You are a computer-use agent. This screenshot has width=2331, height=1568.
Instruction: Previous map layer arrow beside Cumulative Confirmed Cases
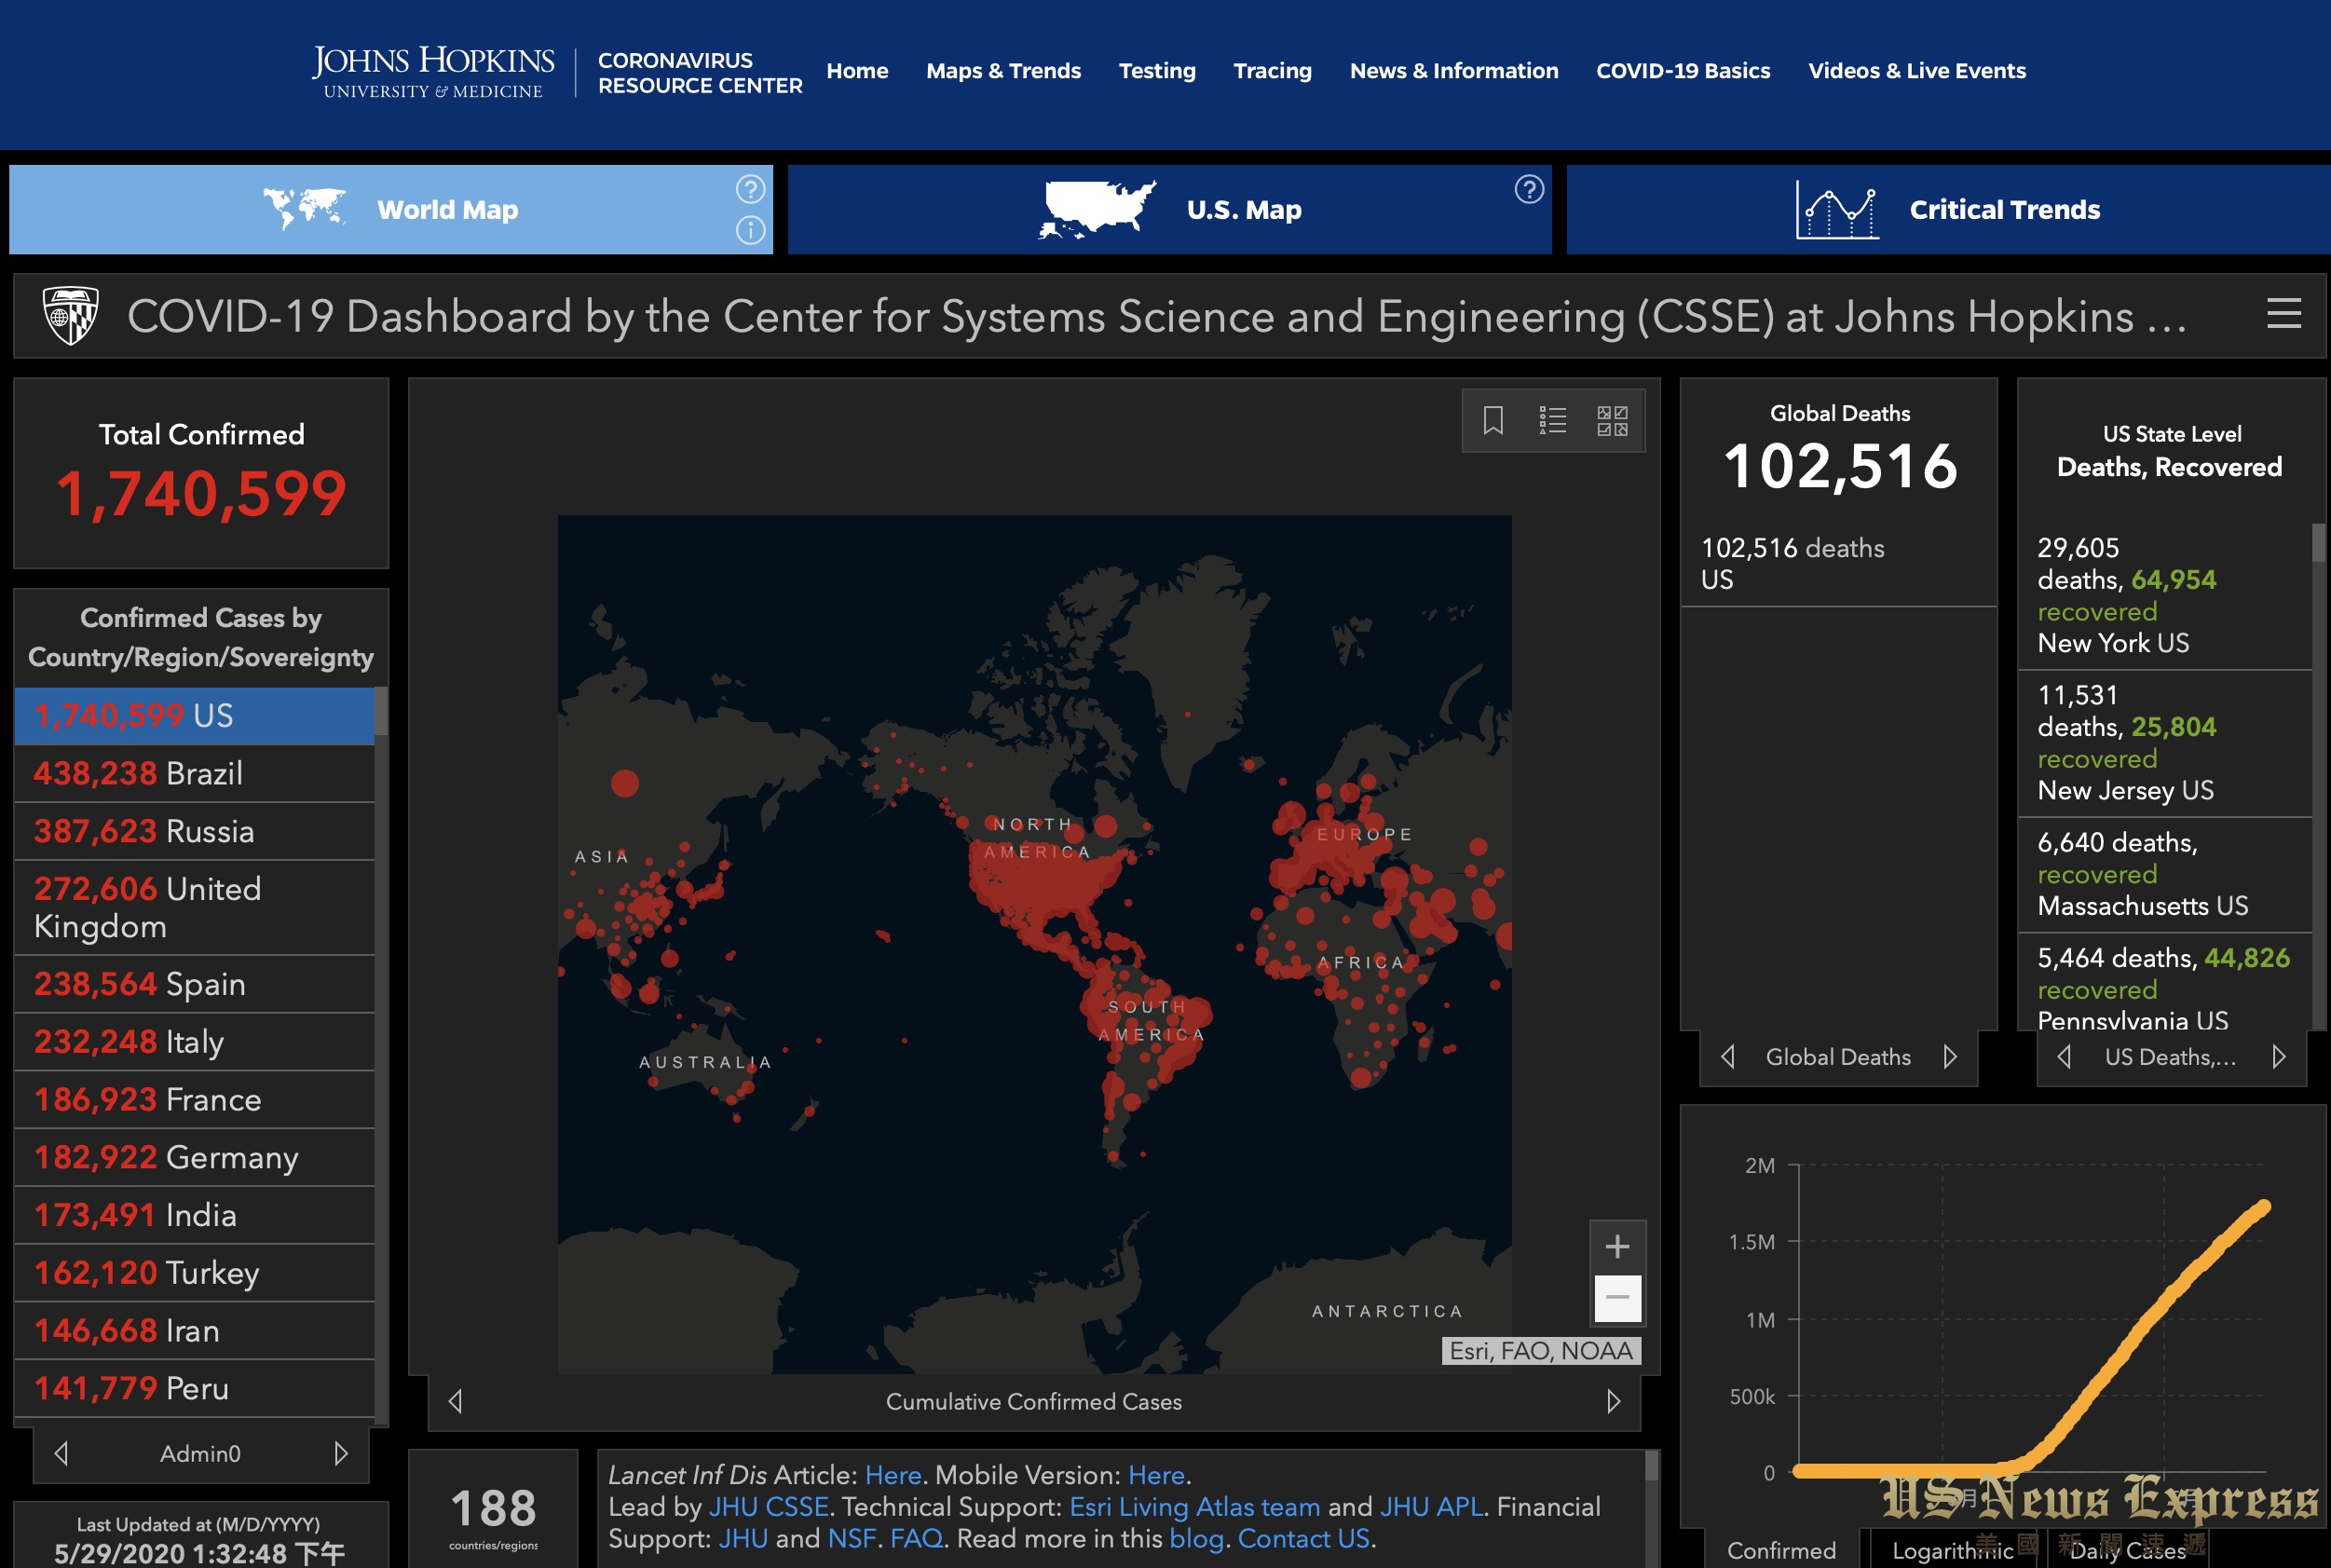[456, 1401]
